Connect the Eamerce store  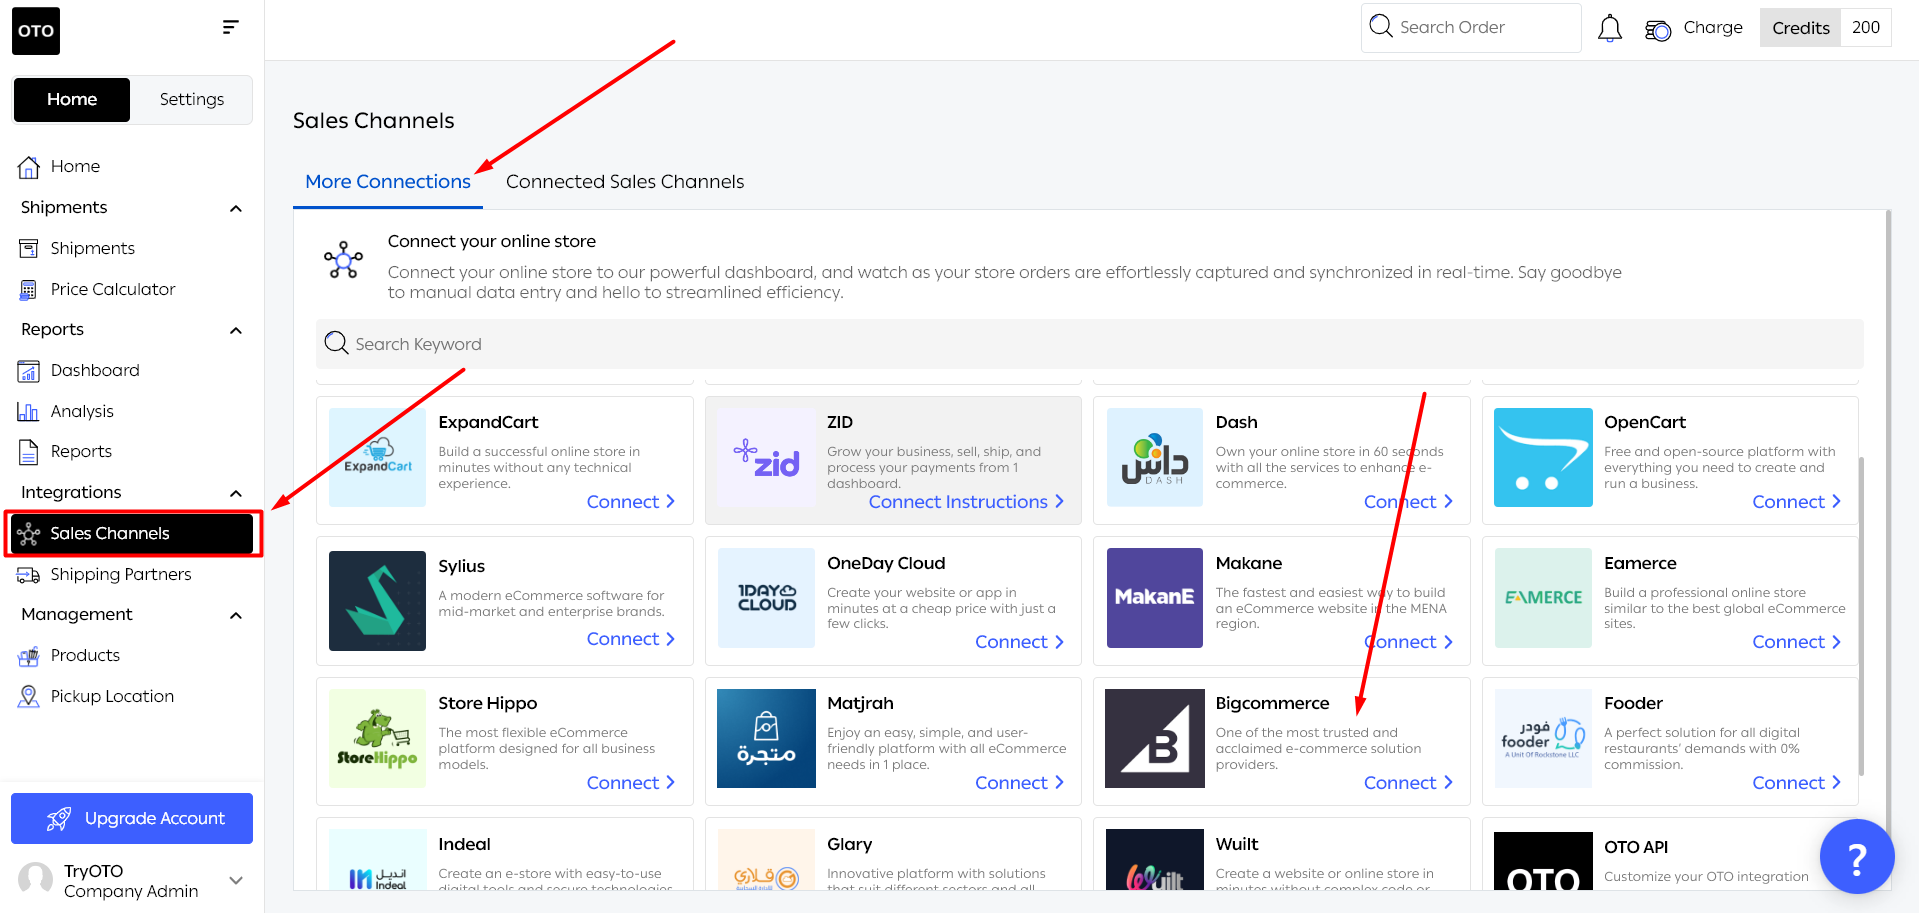(1797, 642)
